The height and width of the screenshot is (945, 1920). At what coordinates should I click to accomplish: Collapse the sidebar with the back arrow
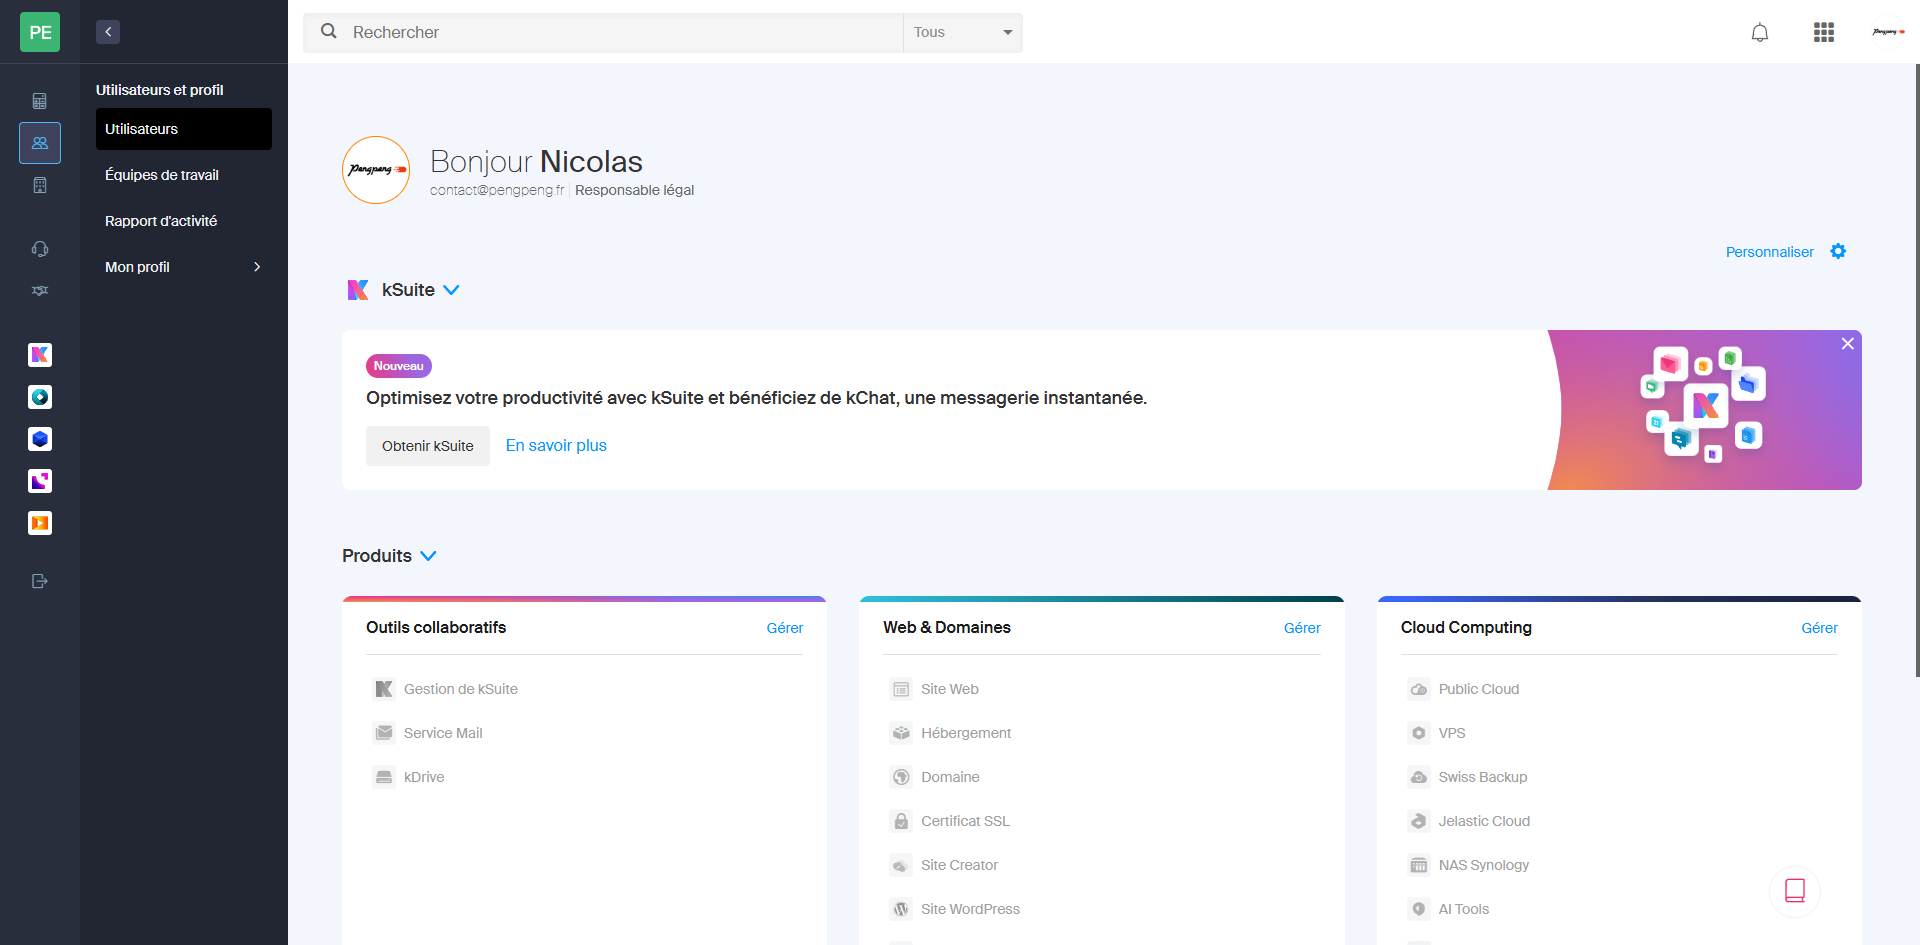108,32
